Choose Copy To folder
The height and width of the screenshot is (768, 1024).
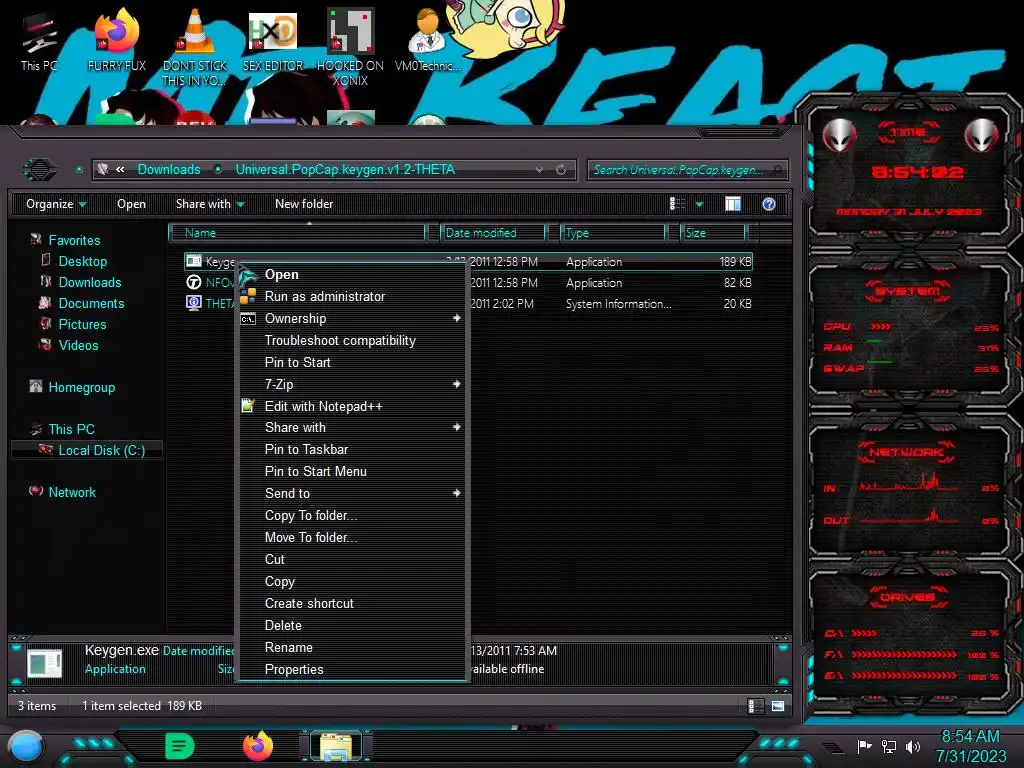[352, 515]
